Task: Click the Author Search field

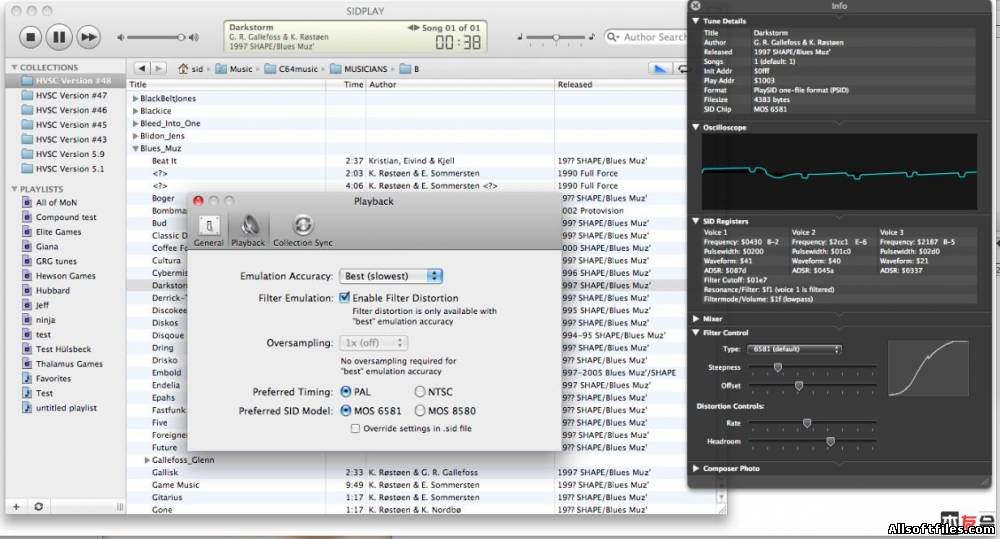Action: coord(645,37)
